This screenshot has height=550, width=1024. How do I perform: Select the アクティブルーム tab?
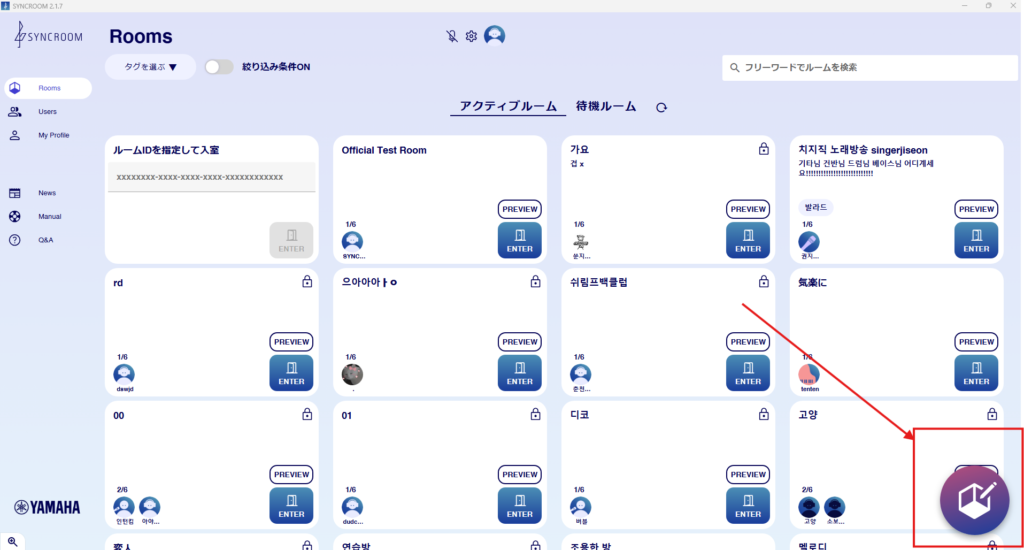tap(507, 106)
